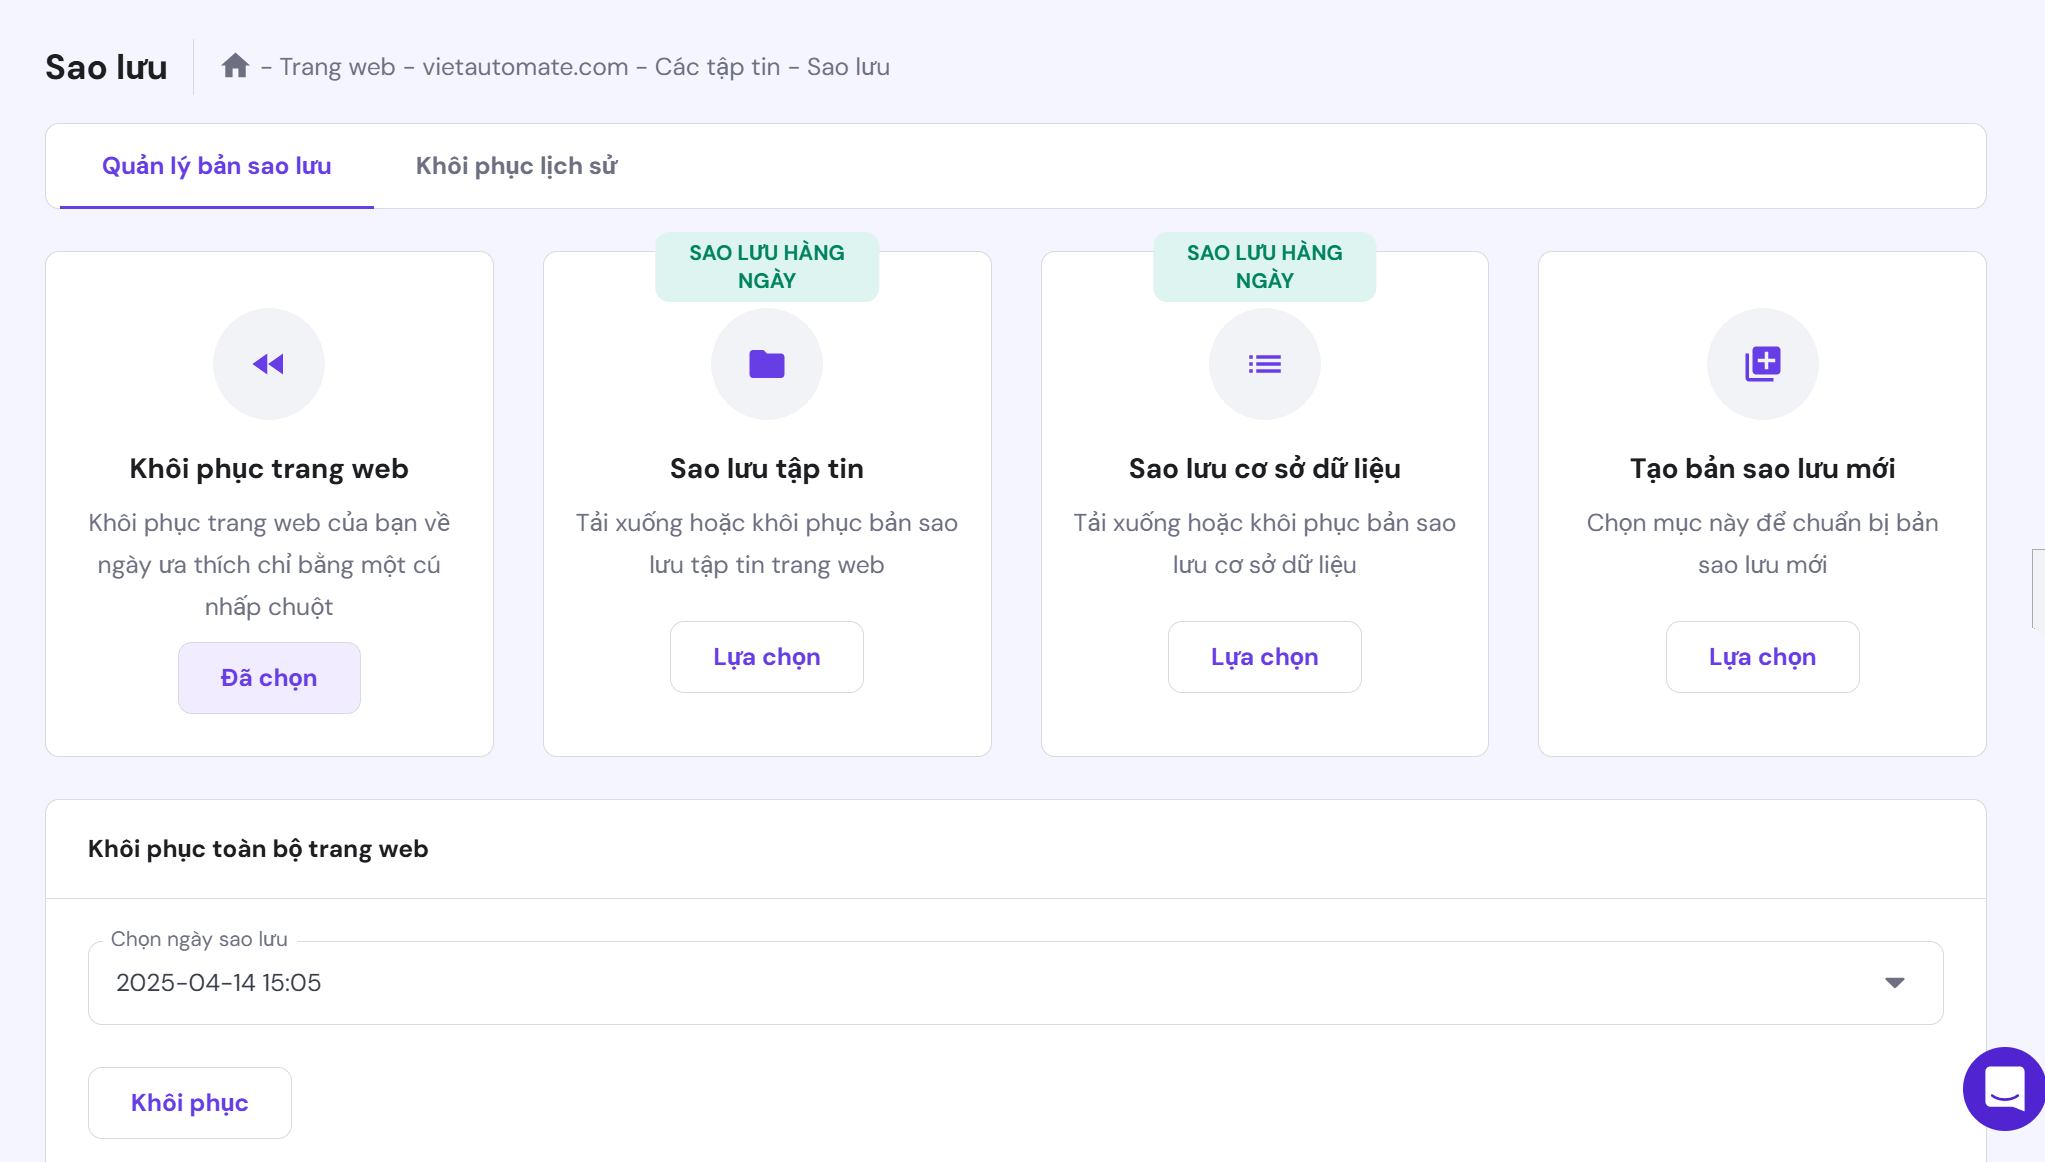Click the list icon for Sao lưu cơ sở dữ liệu
This screenshot has width=2045, height=1162.
click(x=1265, y=364)
